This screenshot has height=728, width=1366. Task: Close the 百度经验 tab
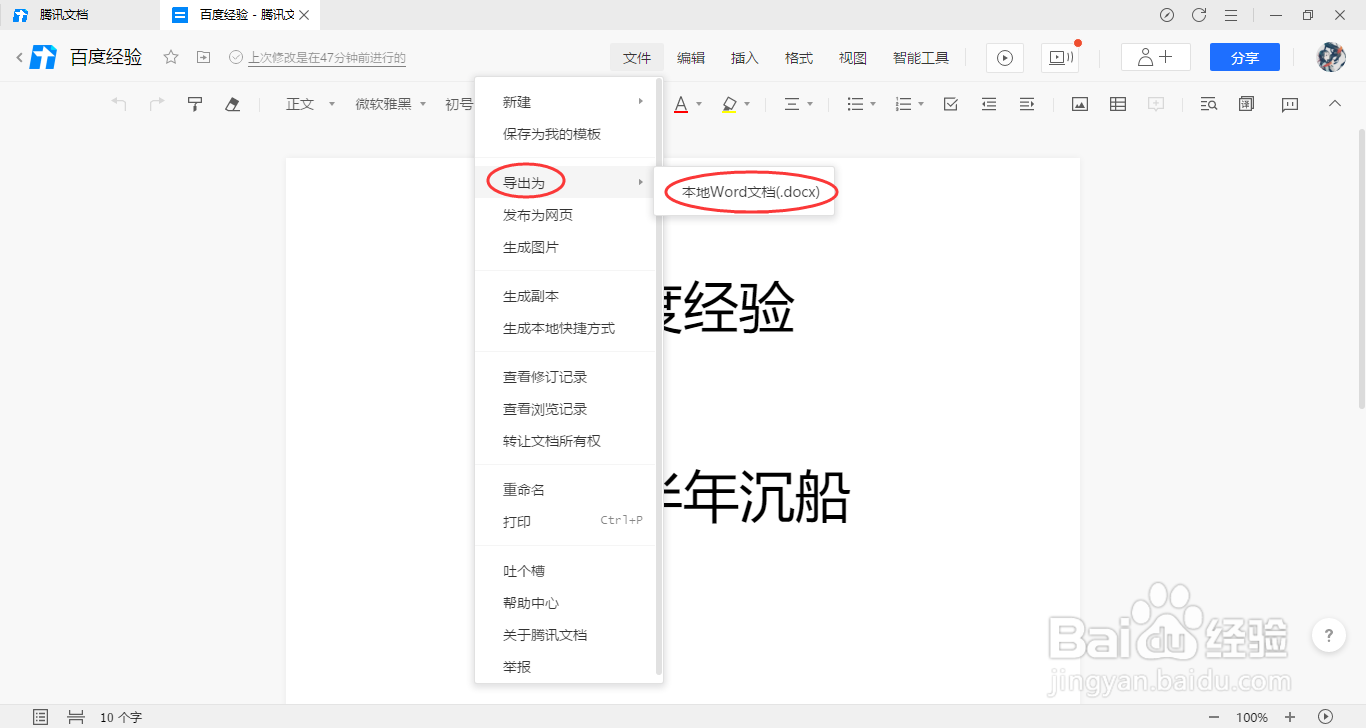pos(304,15)
